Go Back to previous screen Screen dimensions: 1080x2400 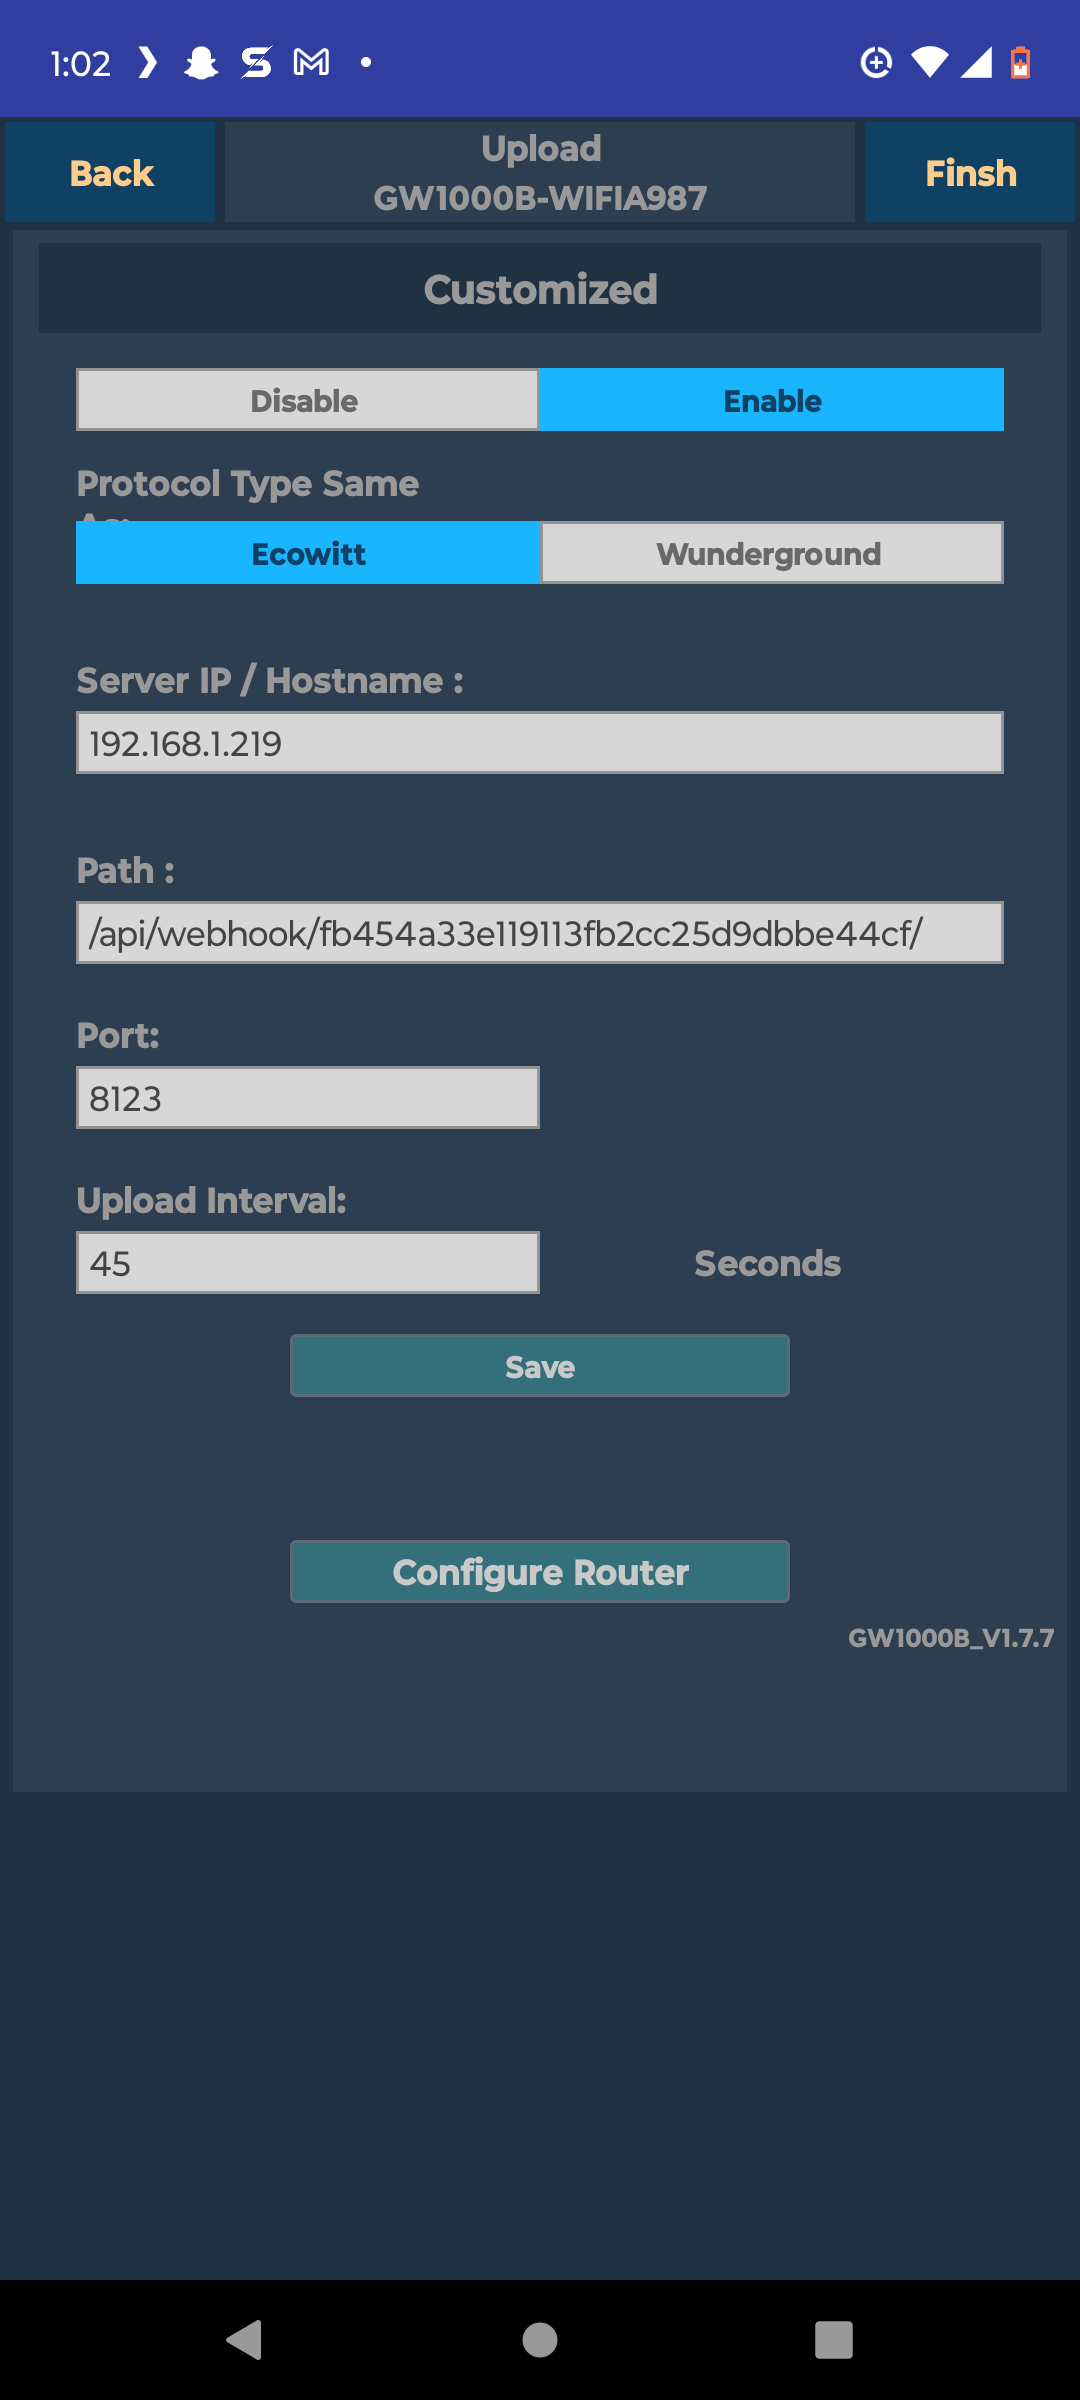[x=111, y=173]
